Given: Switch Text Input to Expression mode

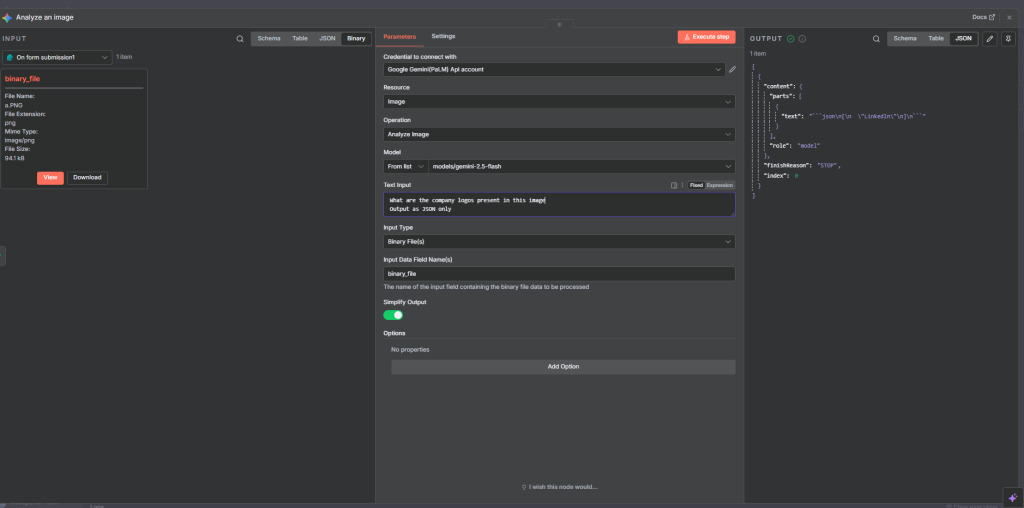Looking at the screenshot, I should [720, 185].
